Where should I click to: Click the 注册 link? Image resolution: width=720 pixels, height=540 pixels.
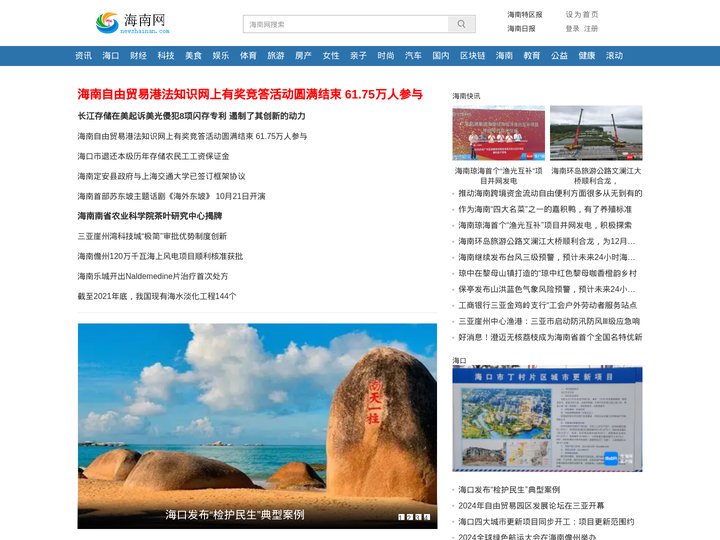click(x=591, y=28)
